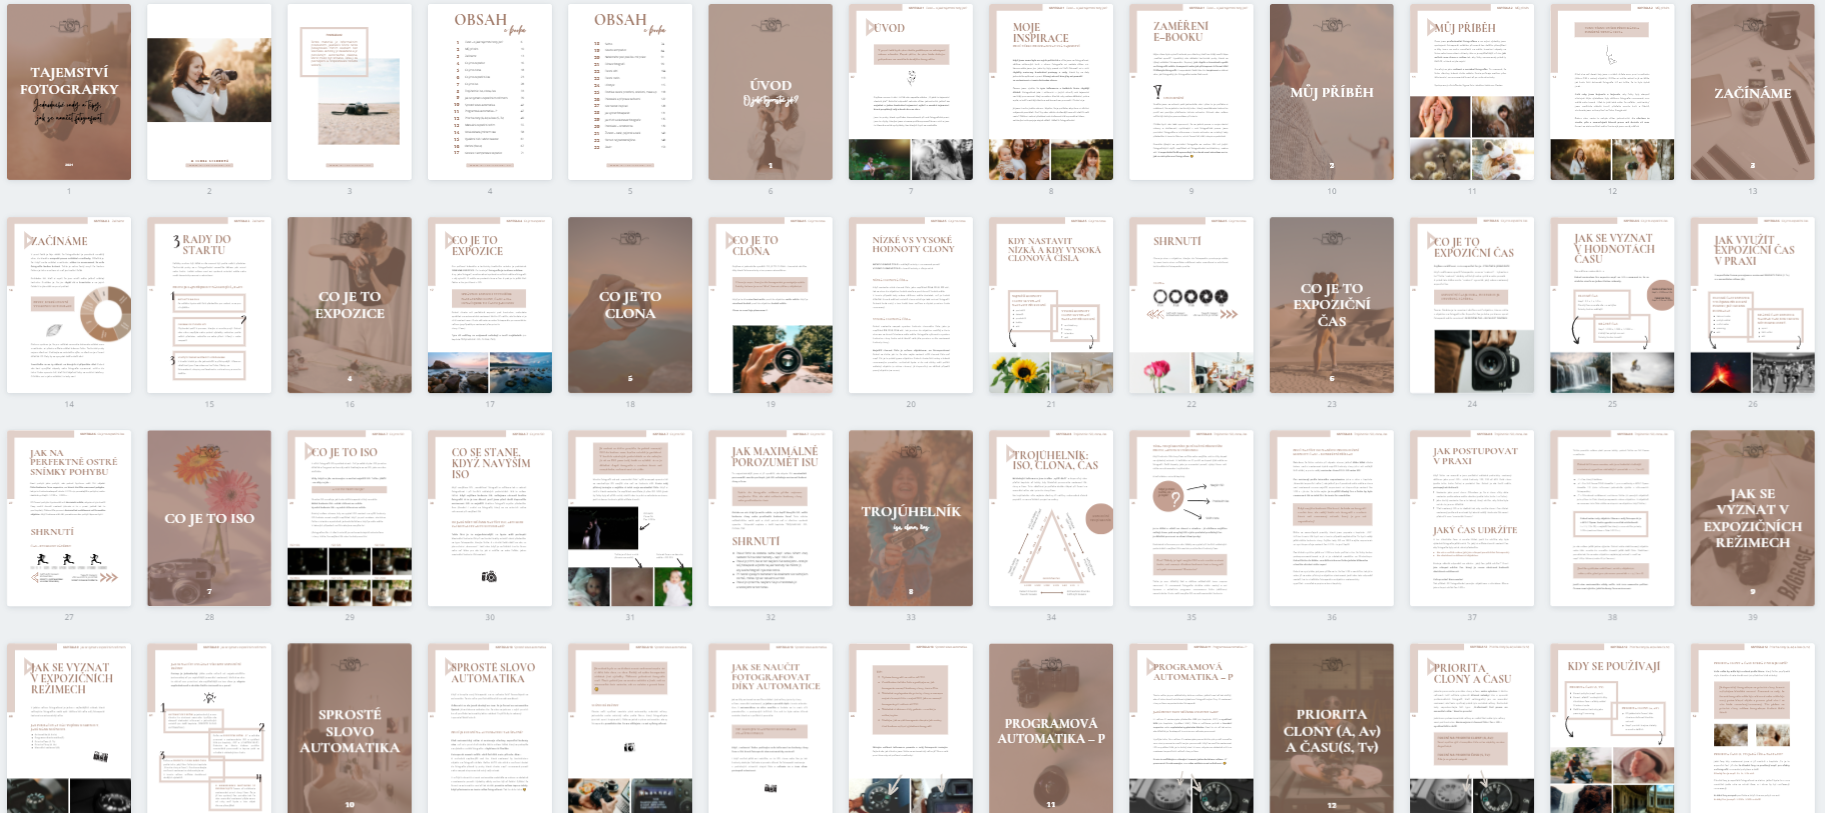Select the 'Můj příběh' chapter cover, page 10
The width and height of the screenshot is (1825, 813).
tap(1332, 92)
